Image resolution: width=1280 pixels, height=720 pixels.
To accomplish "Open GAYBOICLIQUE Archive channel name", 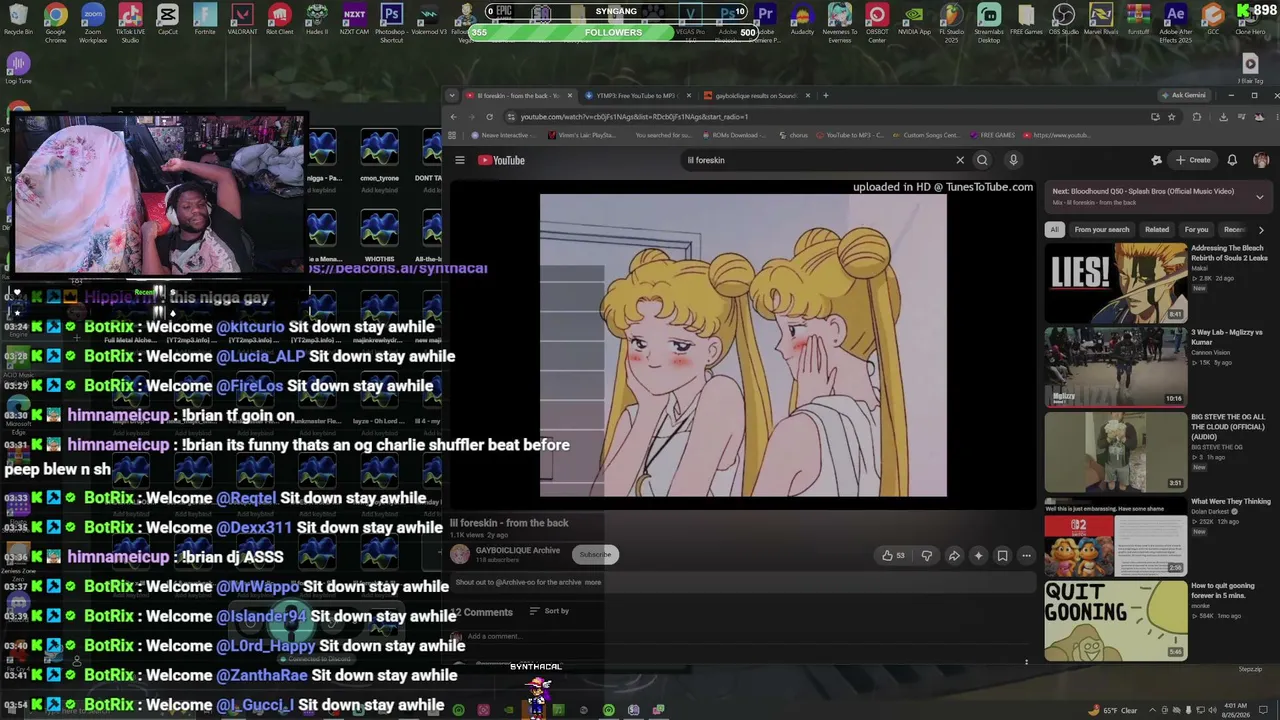I will coord(518,550).
